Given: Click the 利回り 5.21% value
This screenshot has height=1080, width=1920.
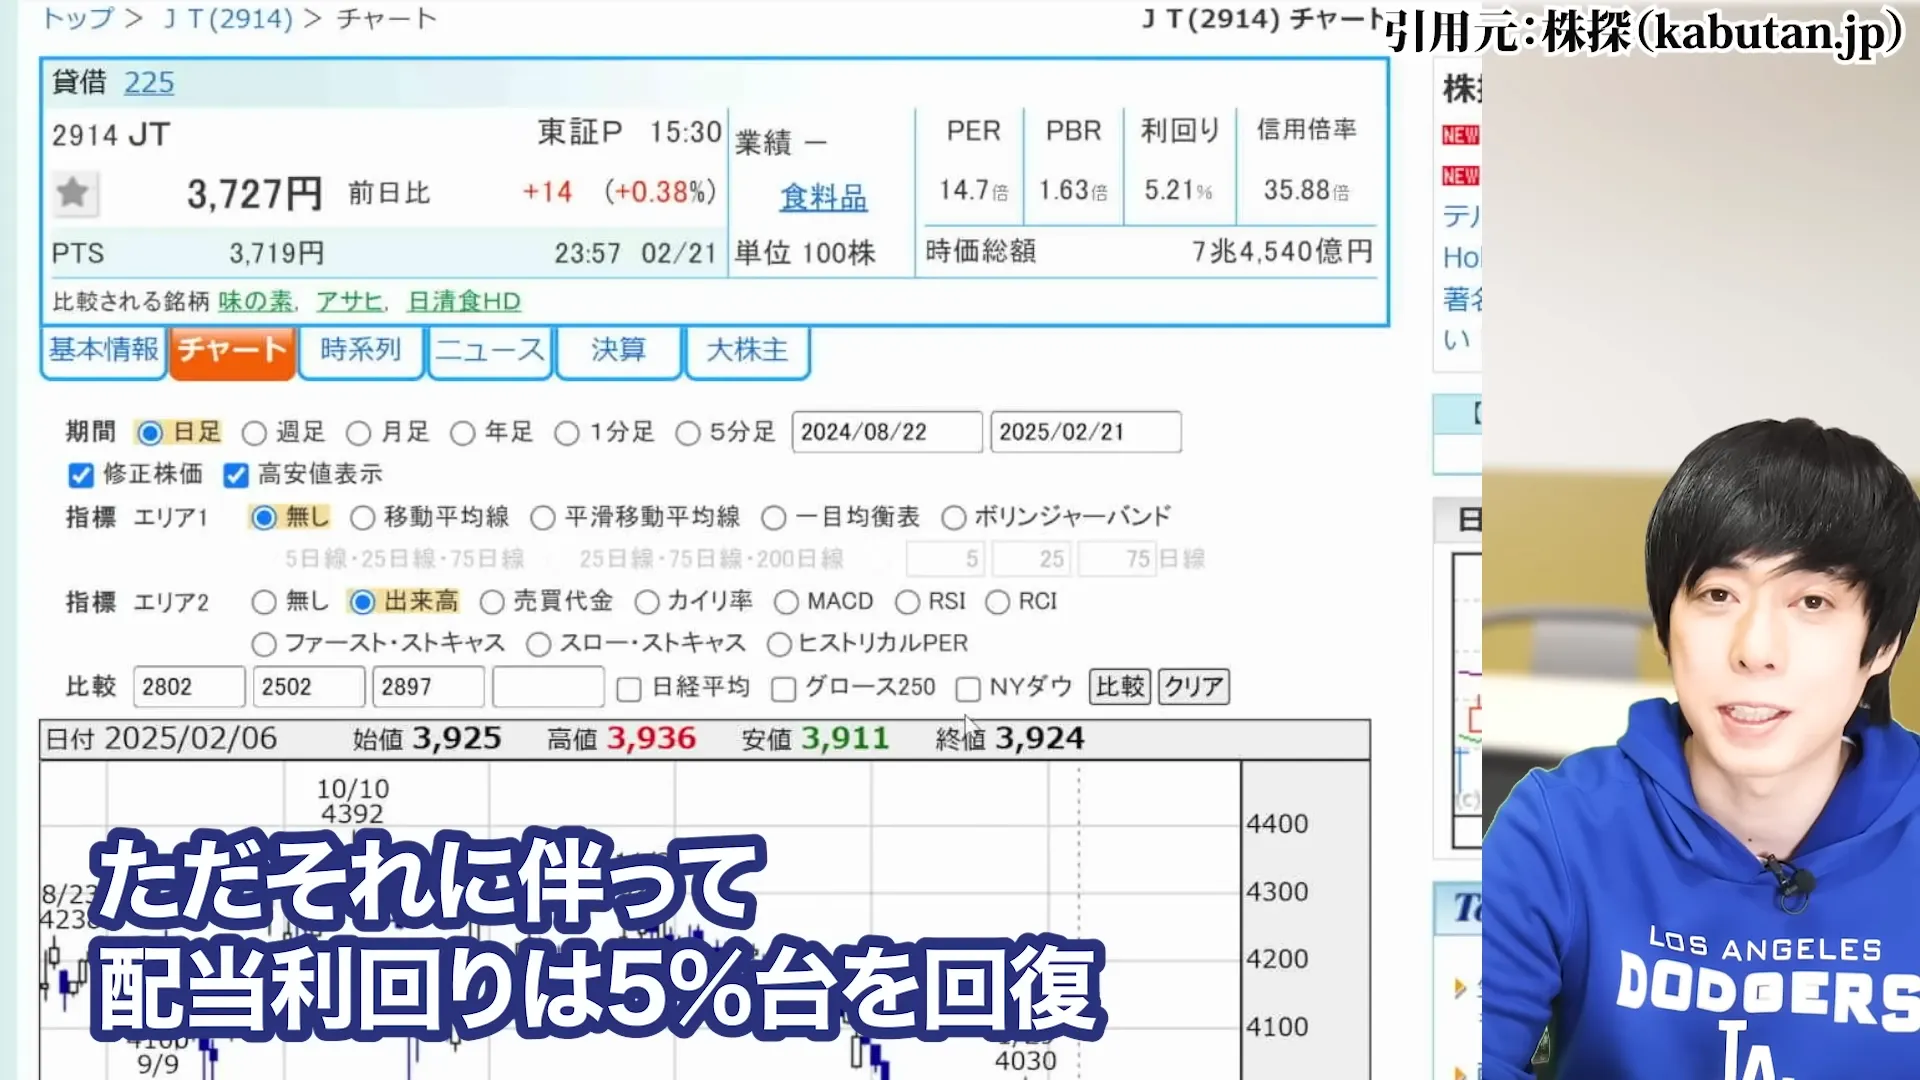Looking at the screenshot, I should (x=1179, y=190).
